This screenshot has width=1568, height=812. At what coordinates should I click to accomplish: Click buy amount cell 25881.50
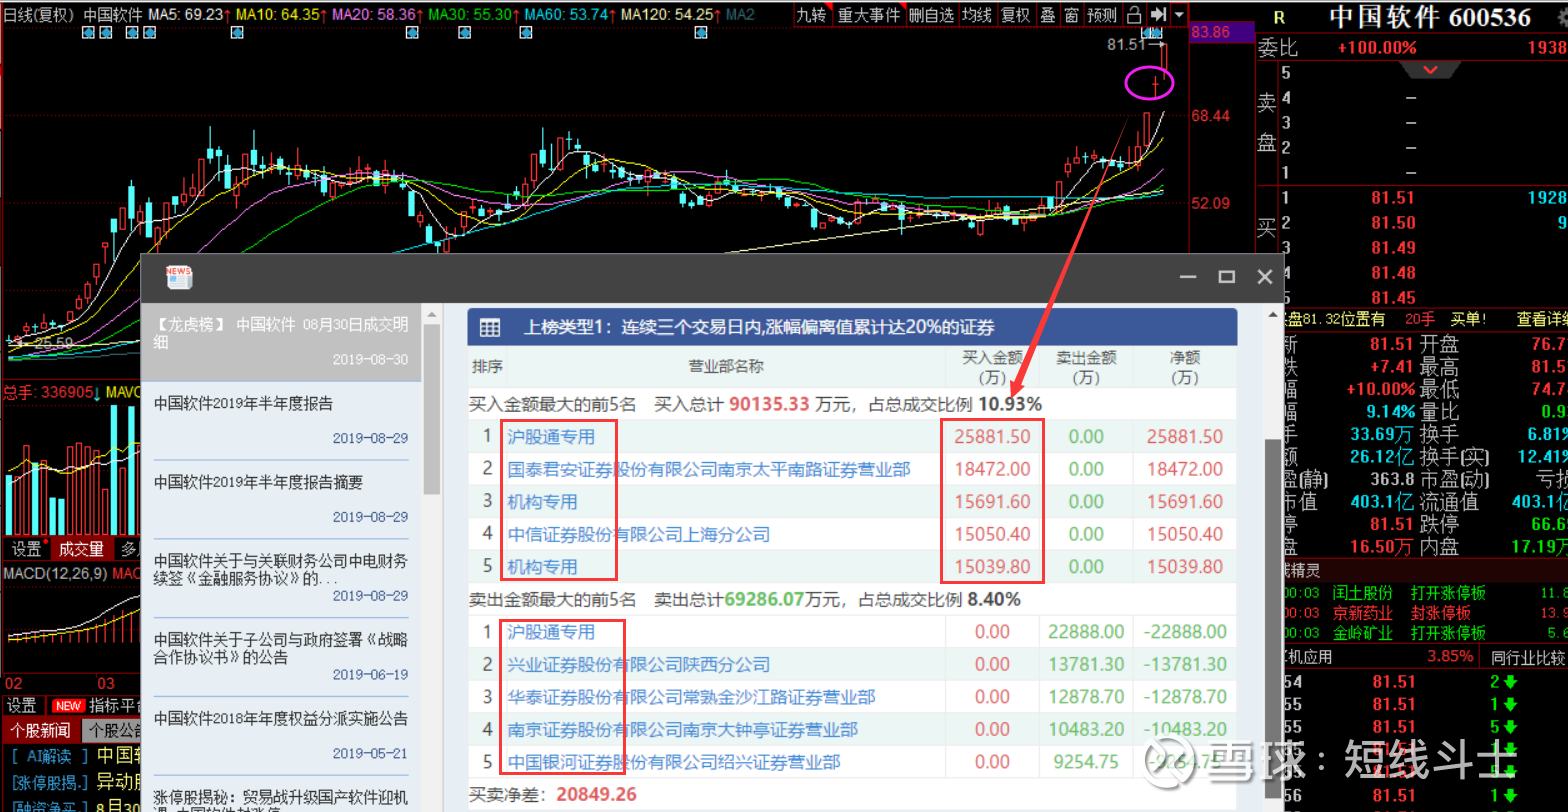point(992,436)
